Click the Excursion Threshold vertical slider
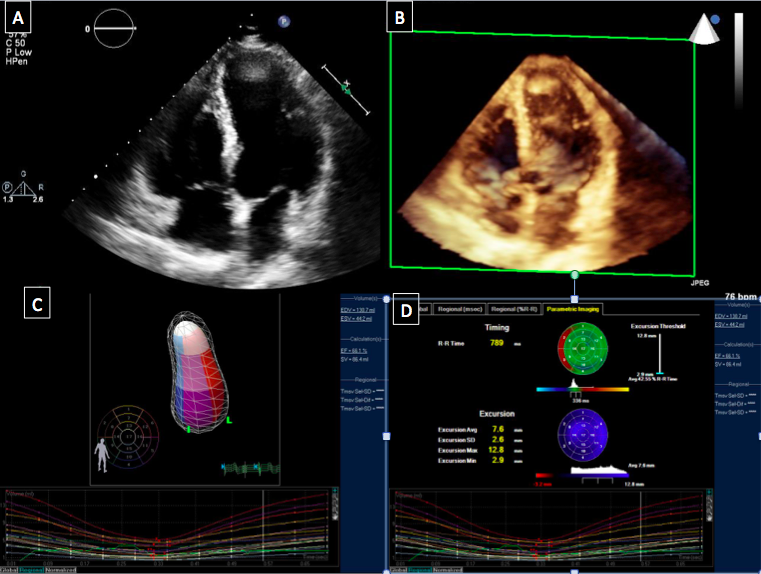 point(660,354)
